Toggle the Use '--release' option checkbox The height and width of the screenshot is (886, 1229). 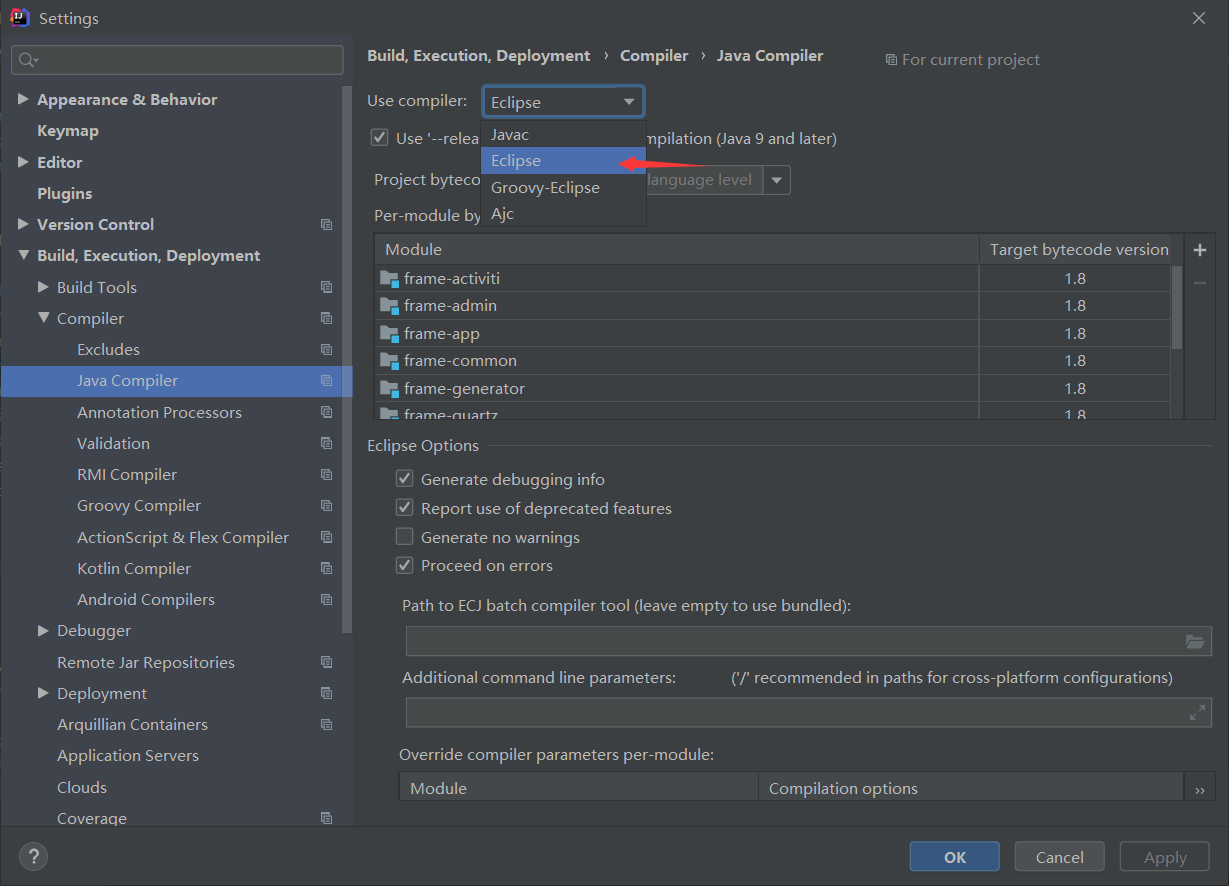click(x=379, y=138)
